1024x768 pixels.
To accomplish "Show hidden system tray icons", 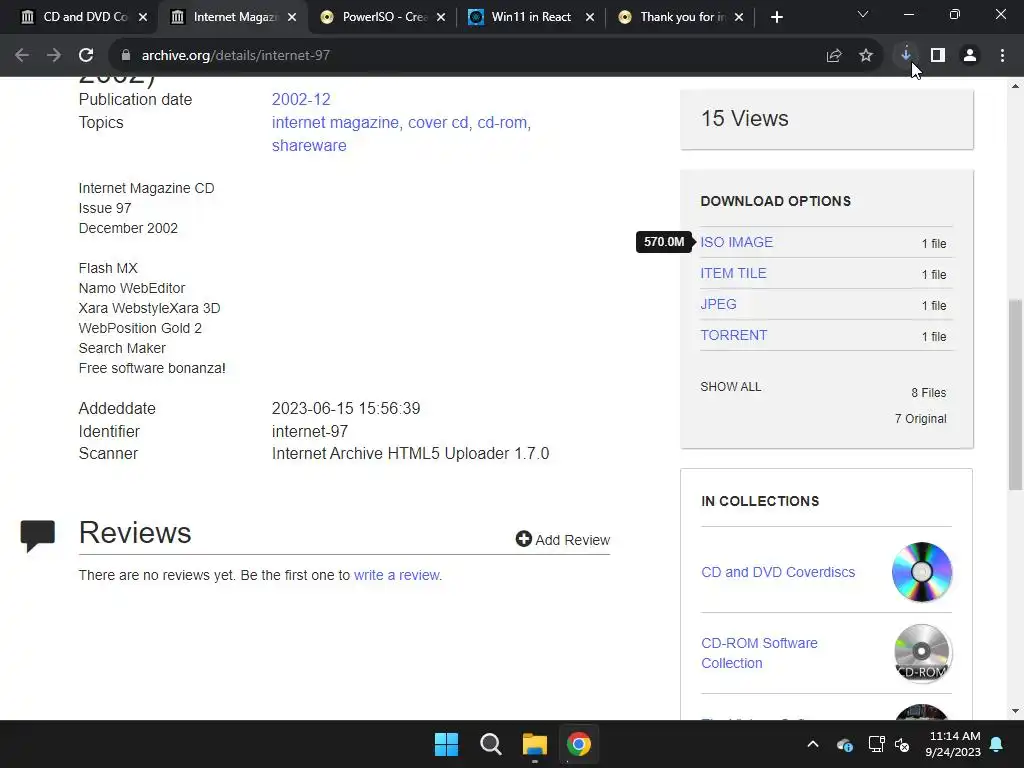I will point(813,744).
